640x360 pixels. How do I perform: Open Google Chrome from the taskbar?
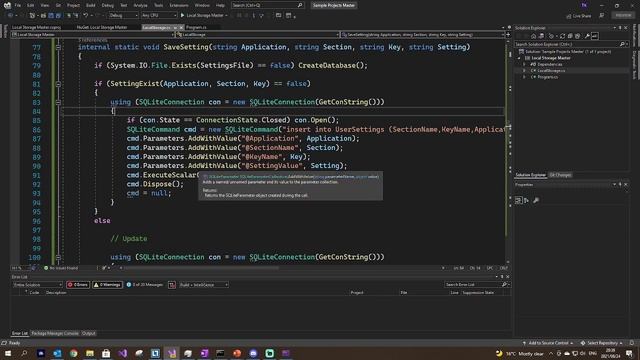pos(73,353)
